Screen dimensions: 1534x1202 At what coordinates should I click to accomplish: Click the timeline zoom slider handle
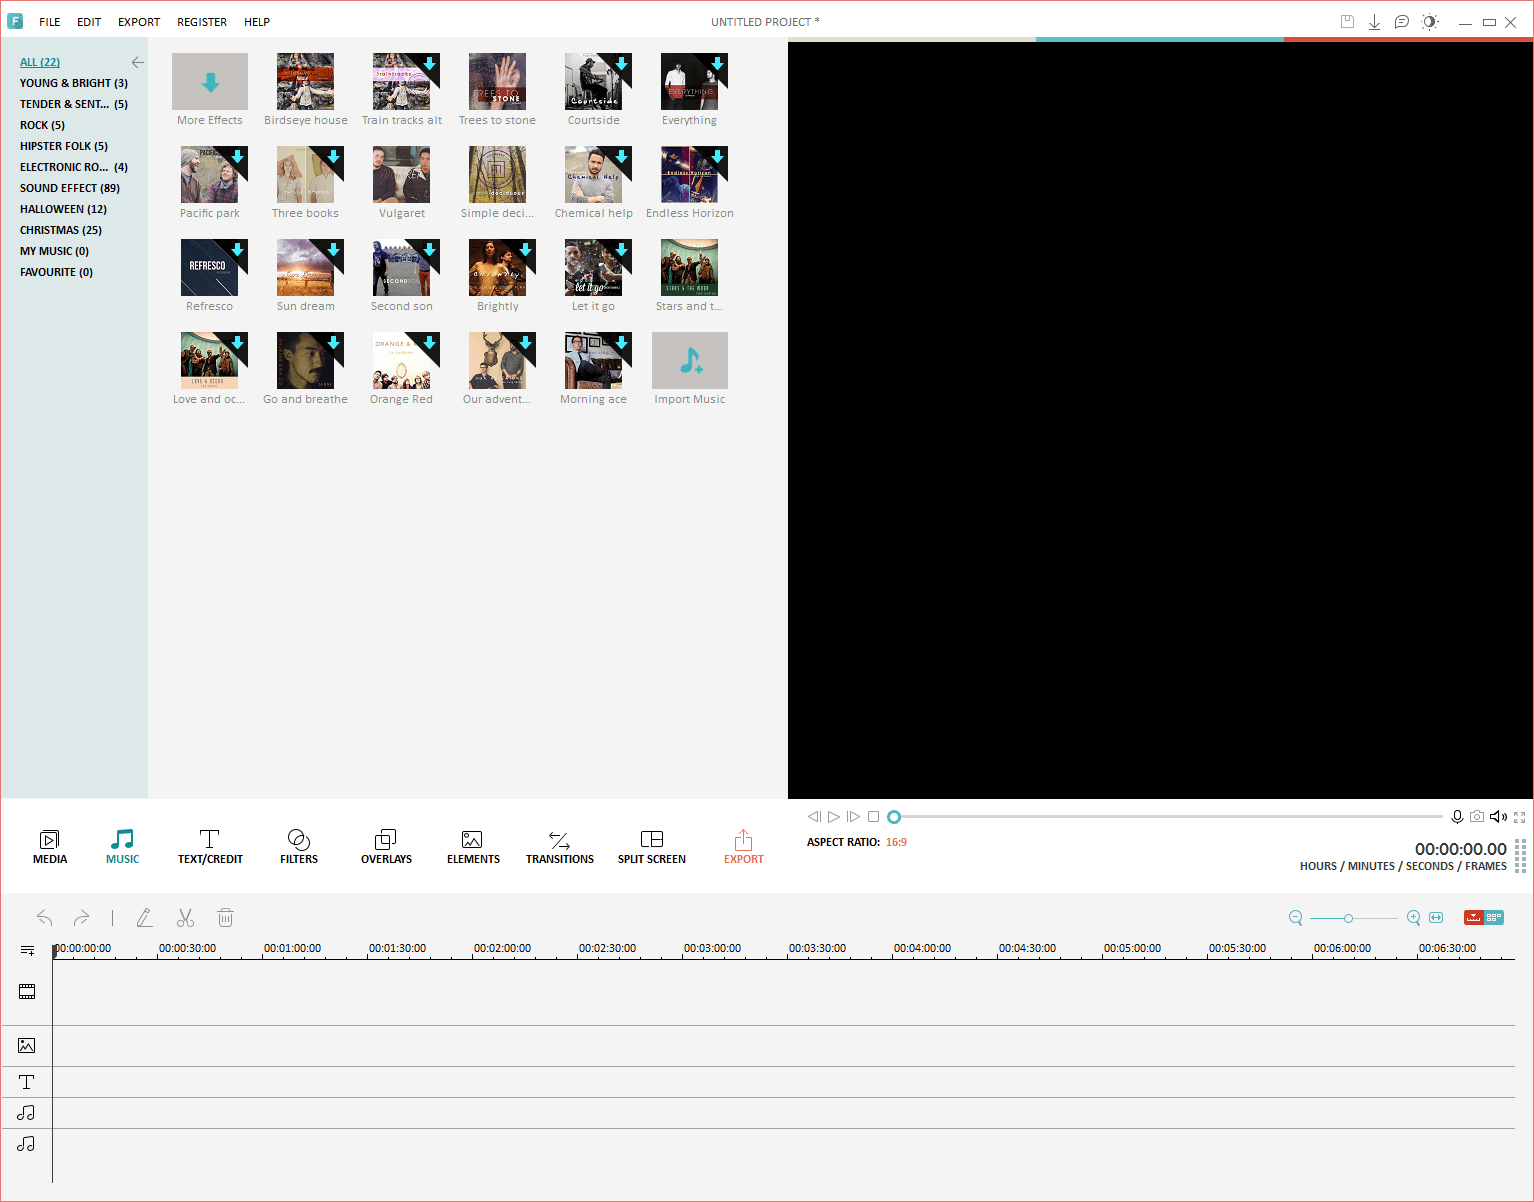tap(1348, 918)
